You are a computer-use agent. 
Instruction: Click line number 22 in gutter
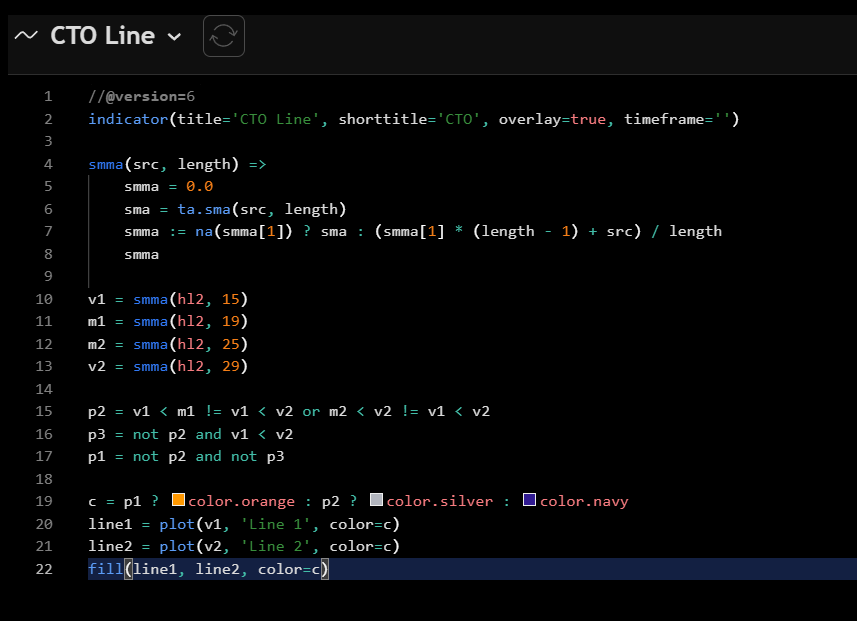44,569
